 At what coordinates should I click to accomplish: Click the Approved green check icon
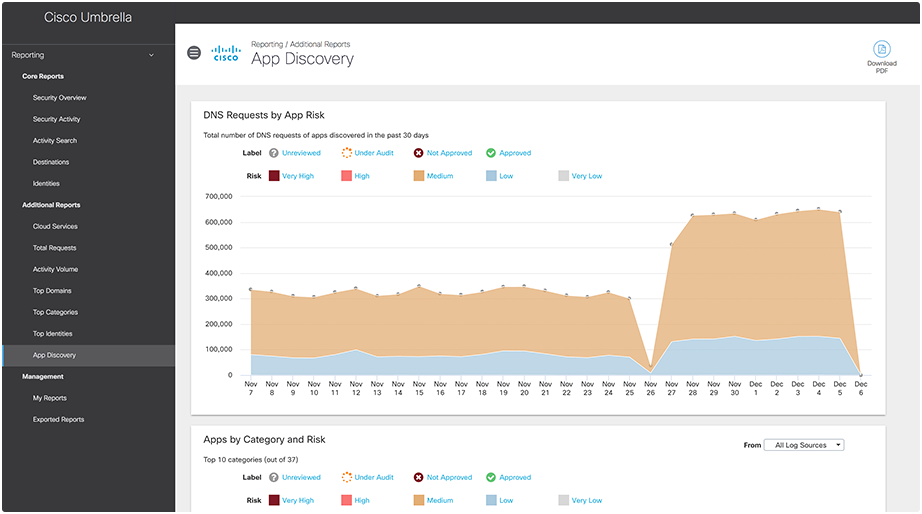click(491, 153)
